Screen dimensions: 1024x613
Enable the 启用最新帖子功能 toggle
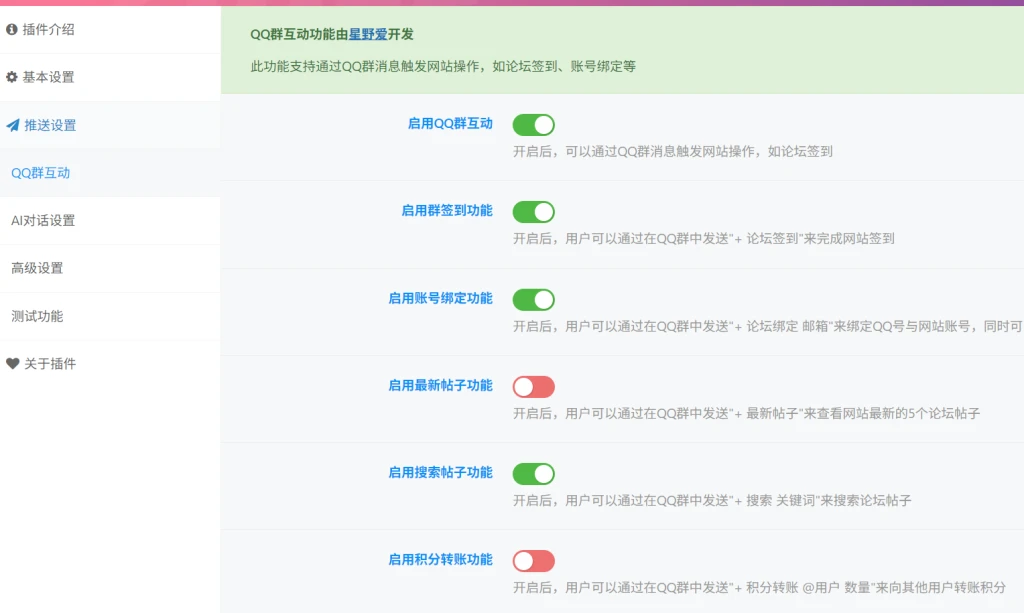coord(533,387)
